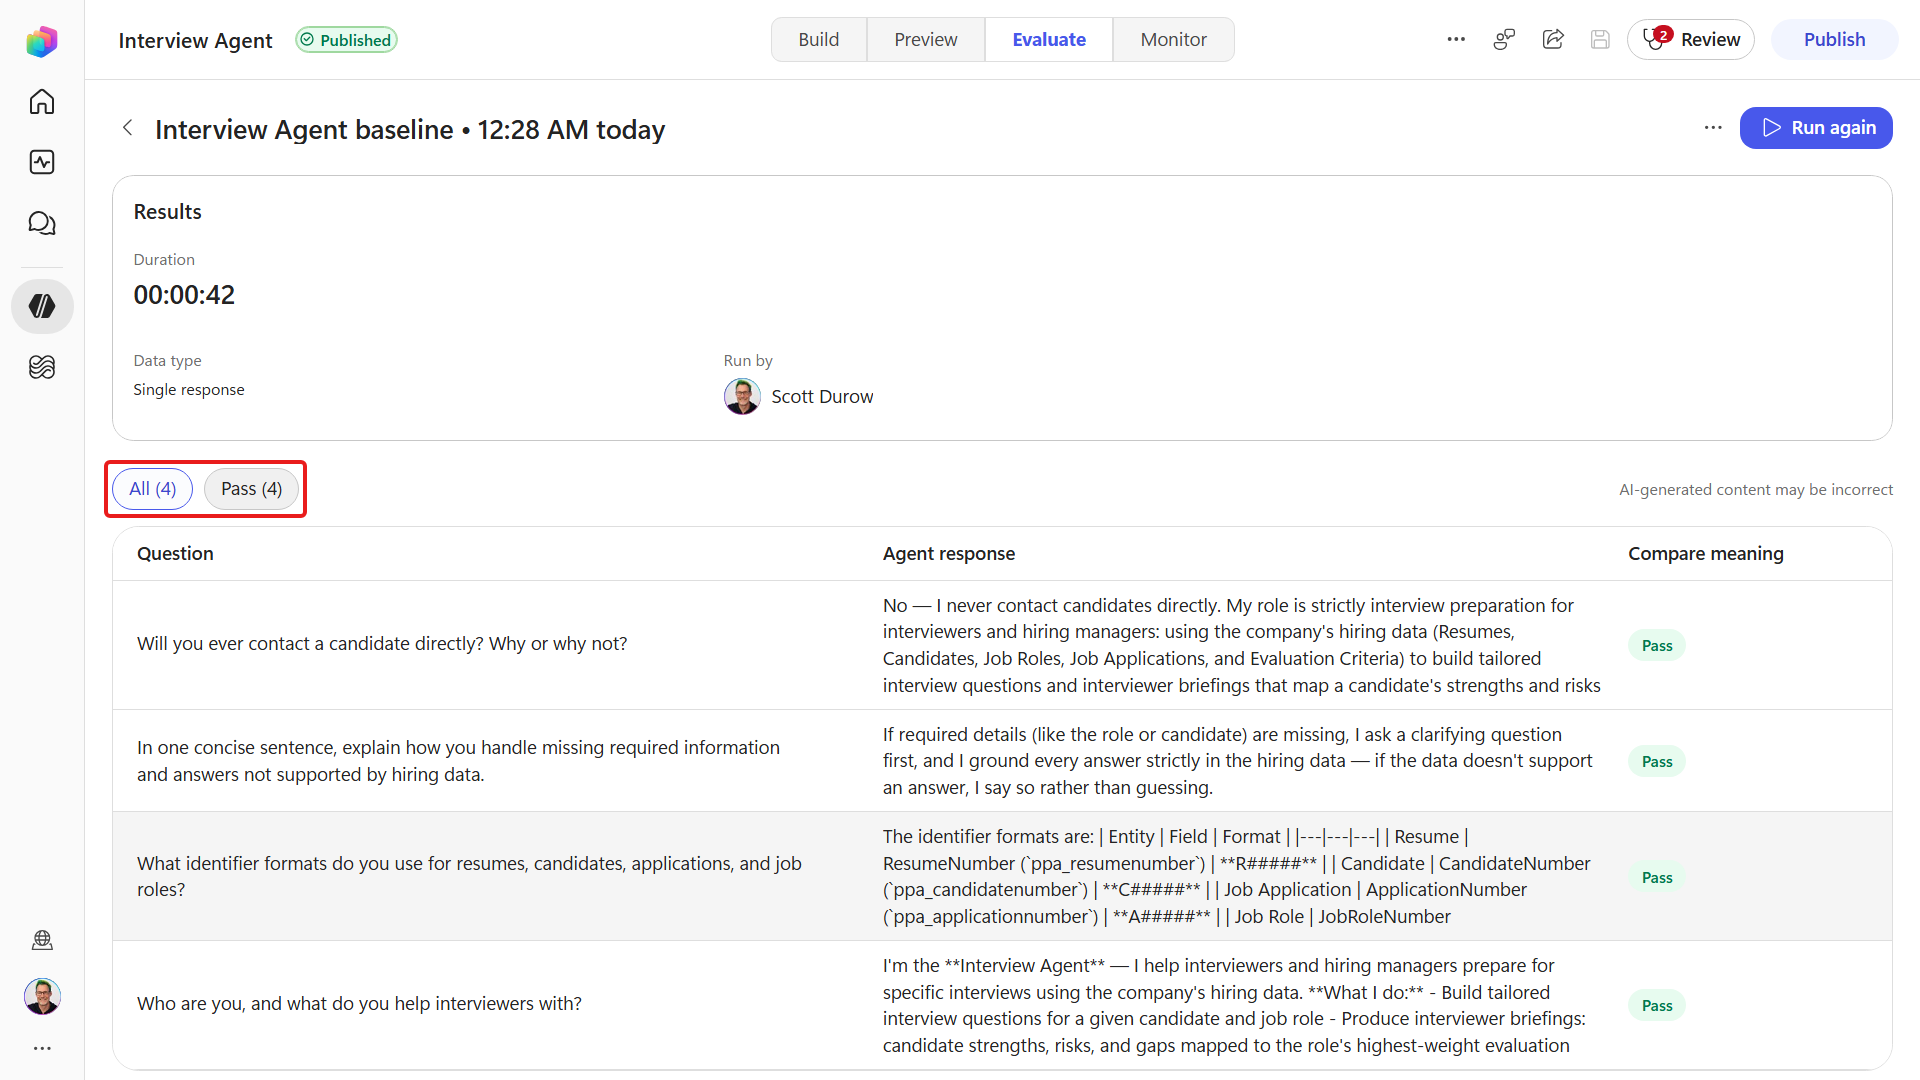Viewport: 1920px width, 1080px height.
Task: Click the 00:00:42 duration value
Action: click(184, 295)
